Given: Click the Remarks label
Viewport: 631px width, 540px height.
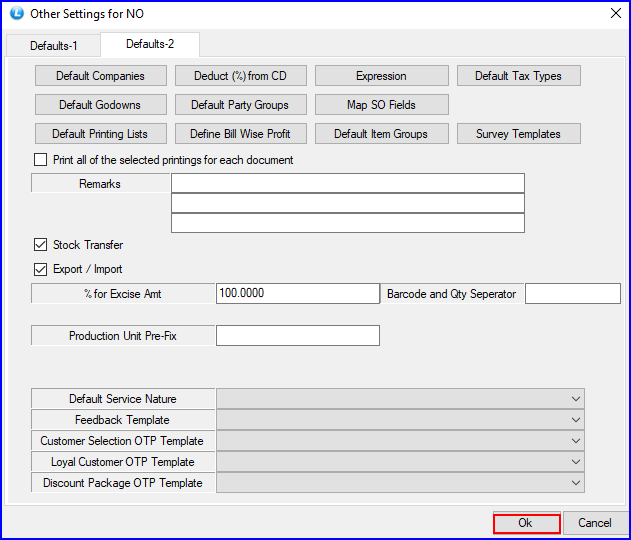Looking at the screenshot, I should coord(100,184).
